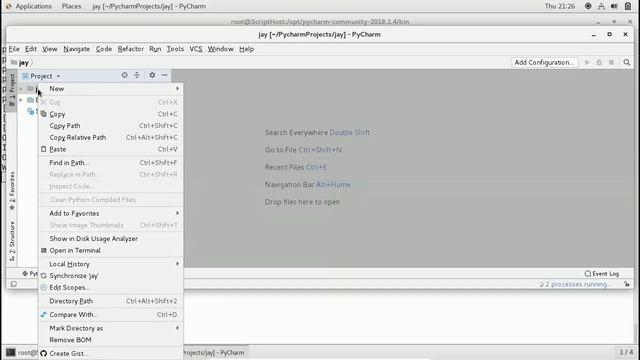The height and width of the screenshot is (360, 640).
Task: Click the Paste clipboard icon
Action: click(44, 149)
